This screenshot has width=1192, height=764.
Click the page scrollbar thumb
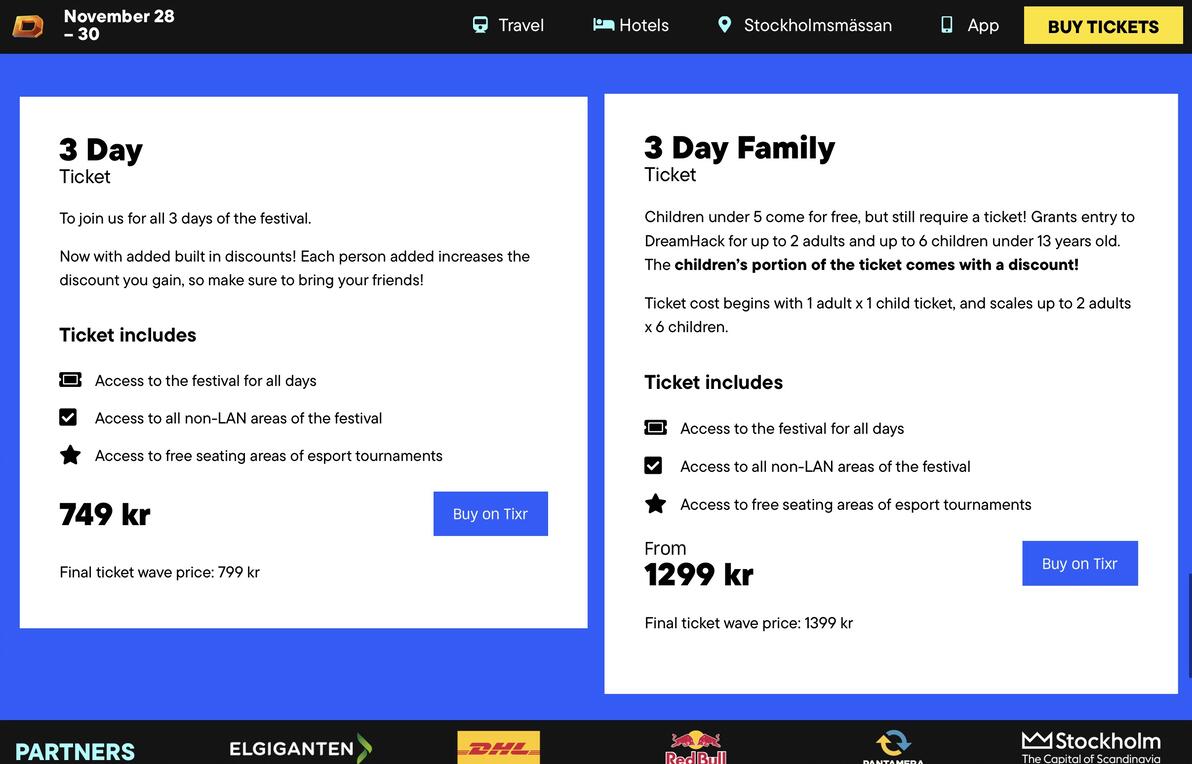pos(1189,626)
